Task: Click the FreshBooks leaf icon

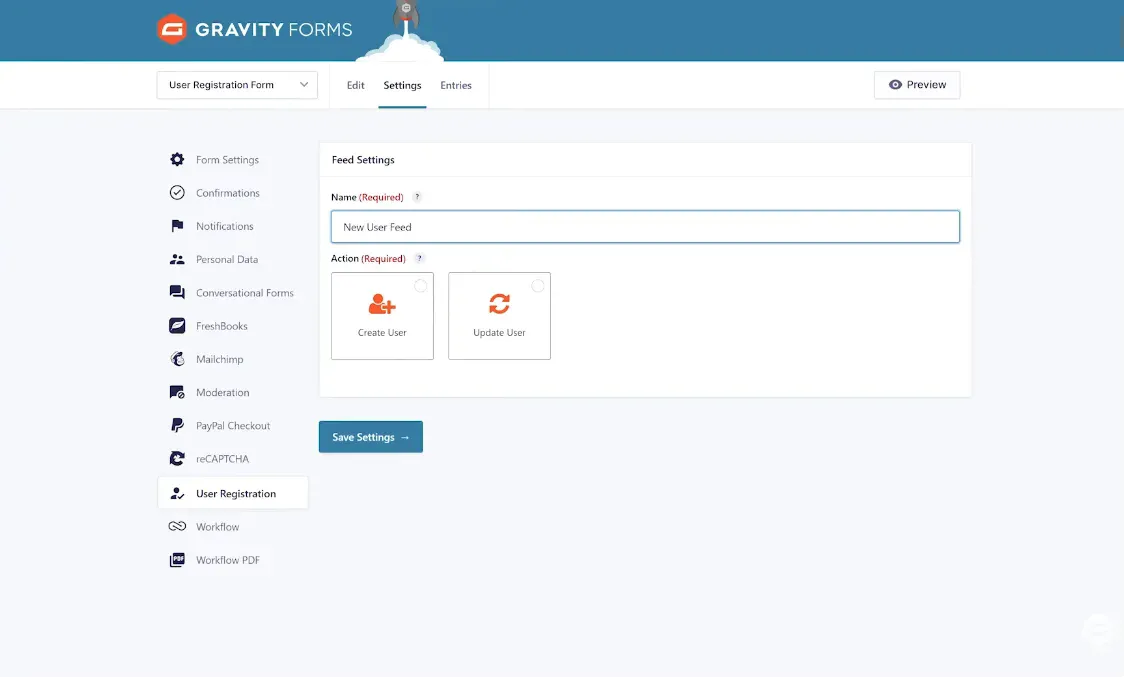Action: point(177,326)
